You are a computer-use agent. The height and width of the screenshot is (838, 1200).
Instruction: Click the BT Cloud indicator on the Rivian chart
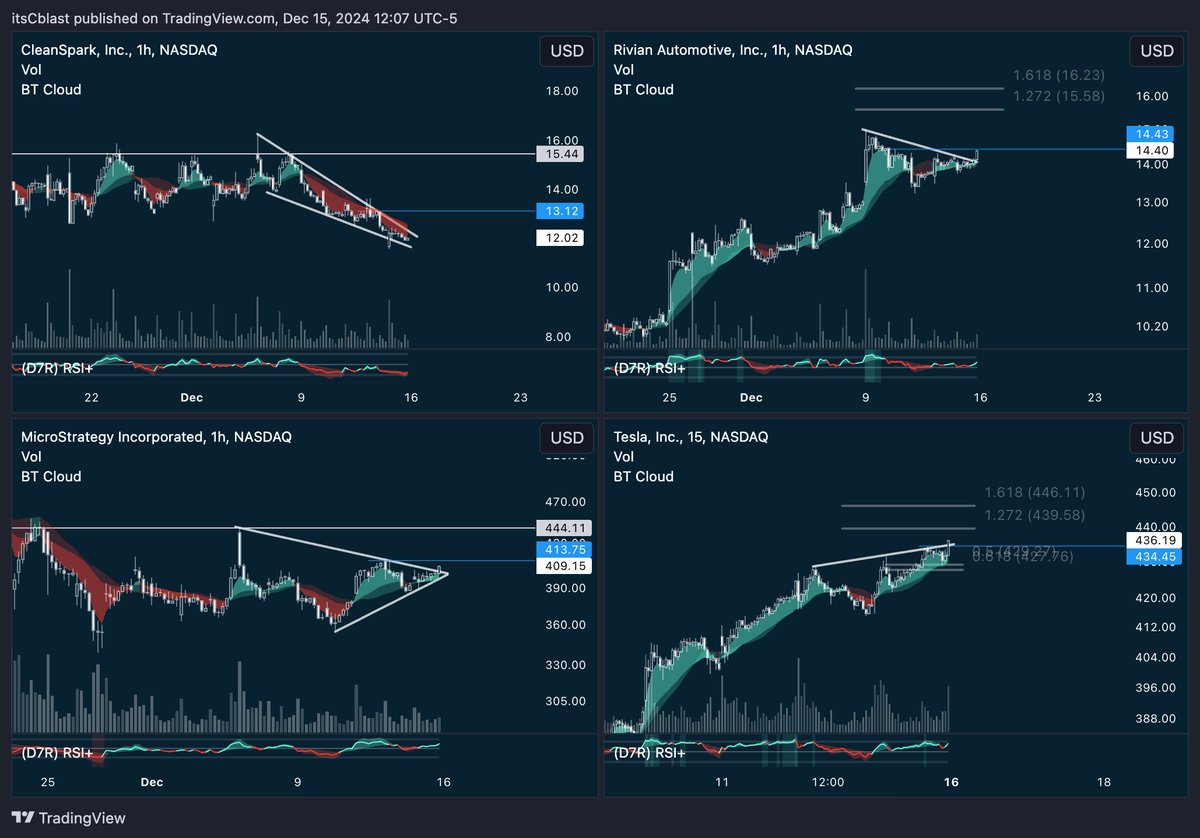(x=643, y=89)
